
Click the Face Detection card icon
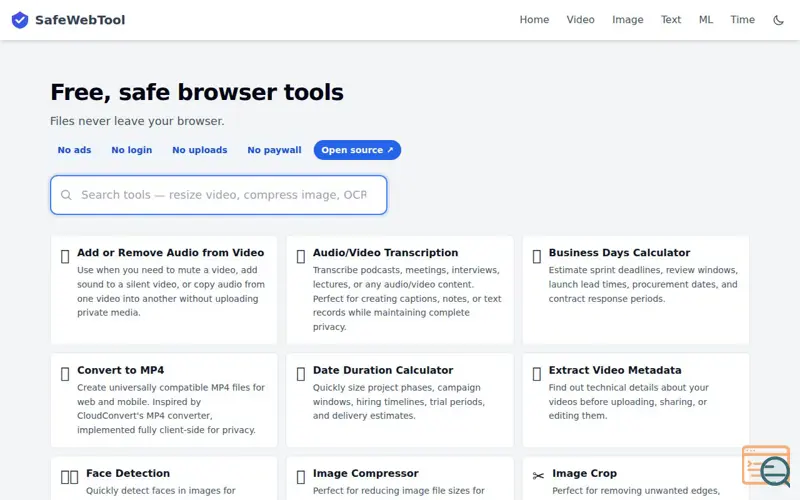coord(69,477)
